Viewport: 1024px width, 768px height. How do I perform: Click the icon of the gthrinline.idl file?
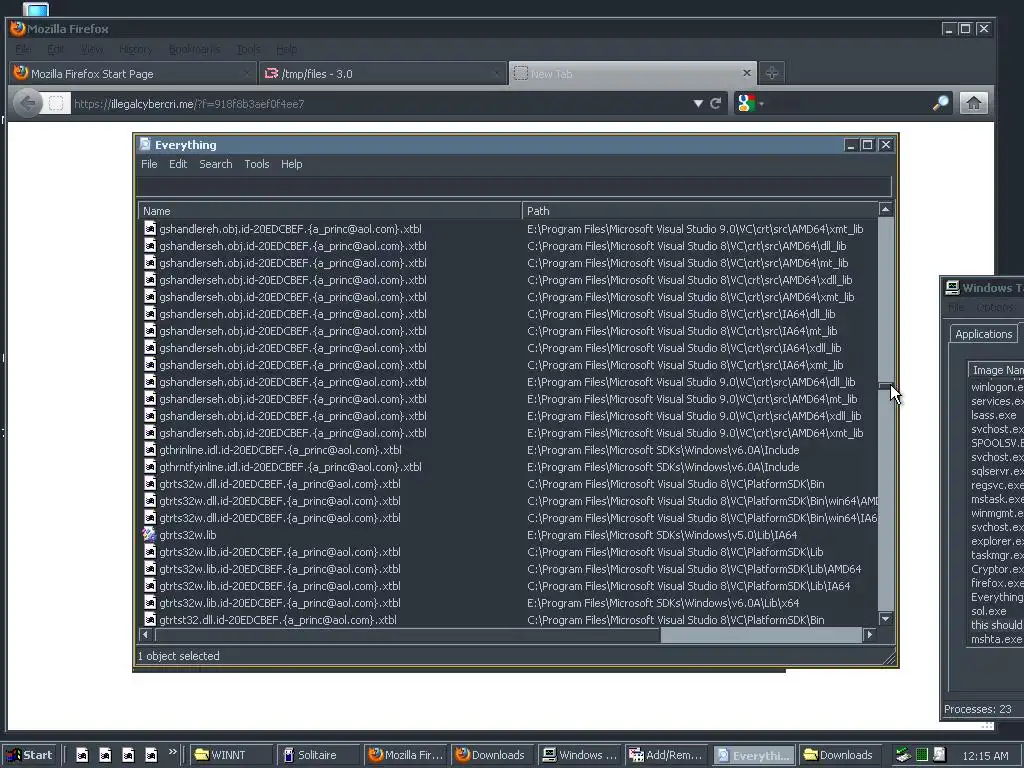tap(150, 450)
